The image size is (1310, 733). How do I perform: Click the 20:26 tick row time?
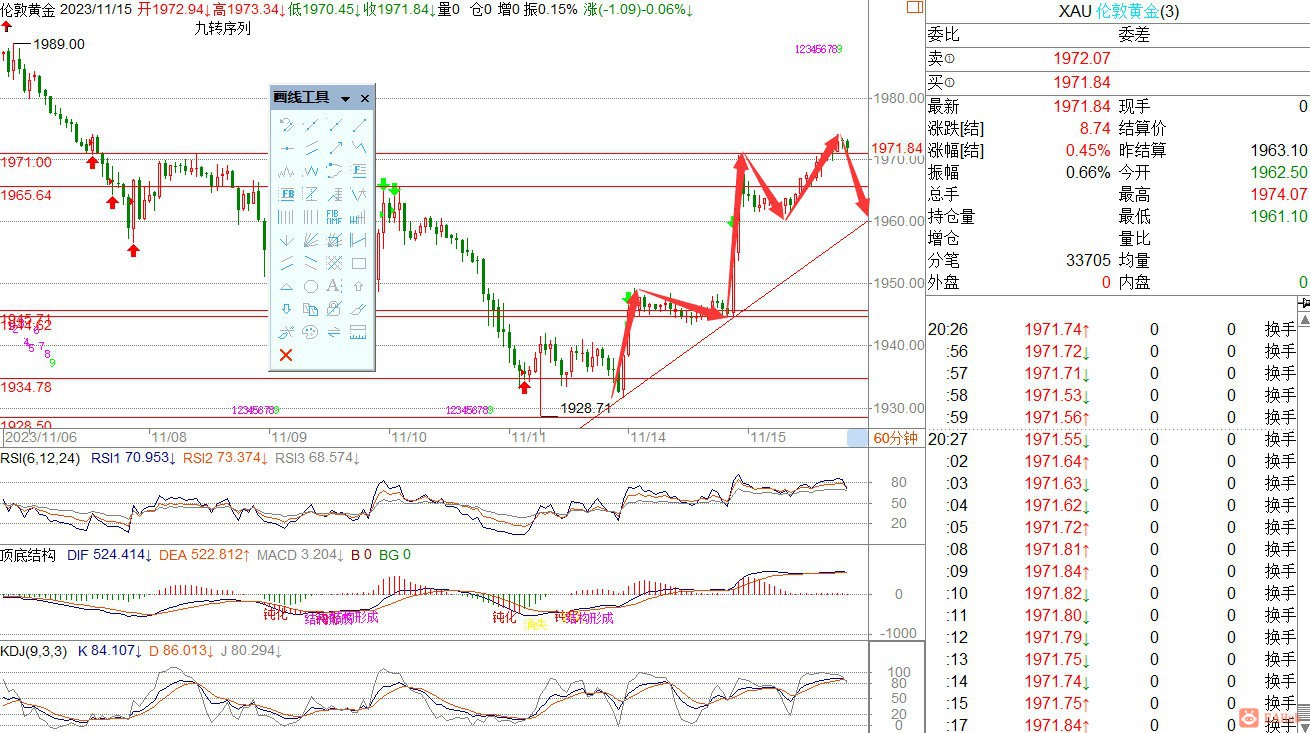[x=948, y=329]
